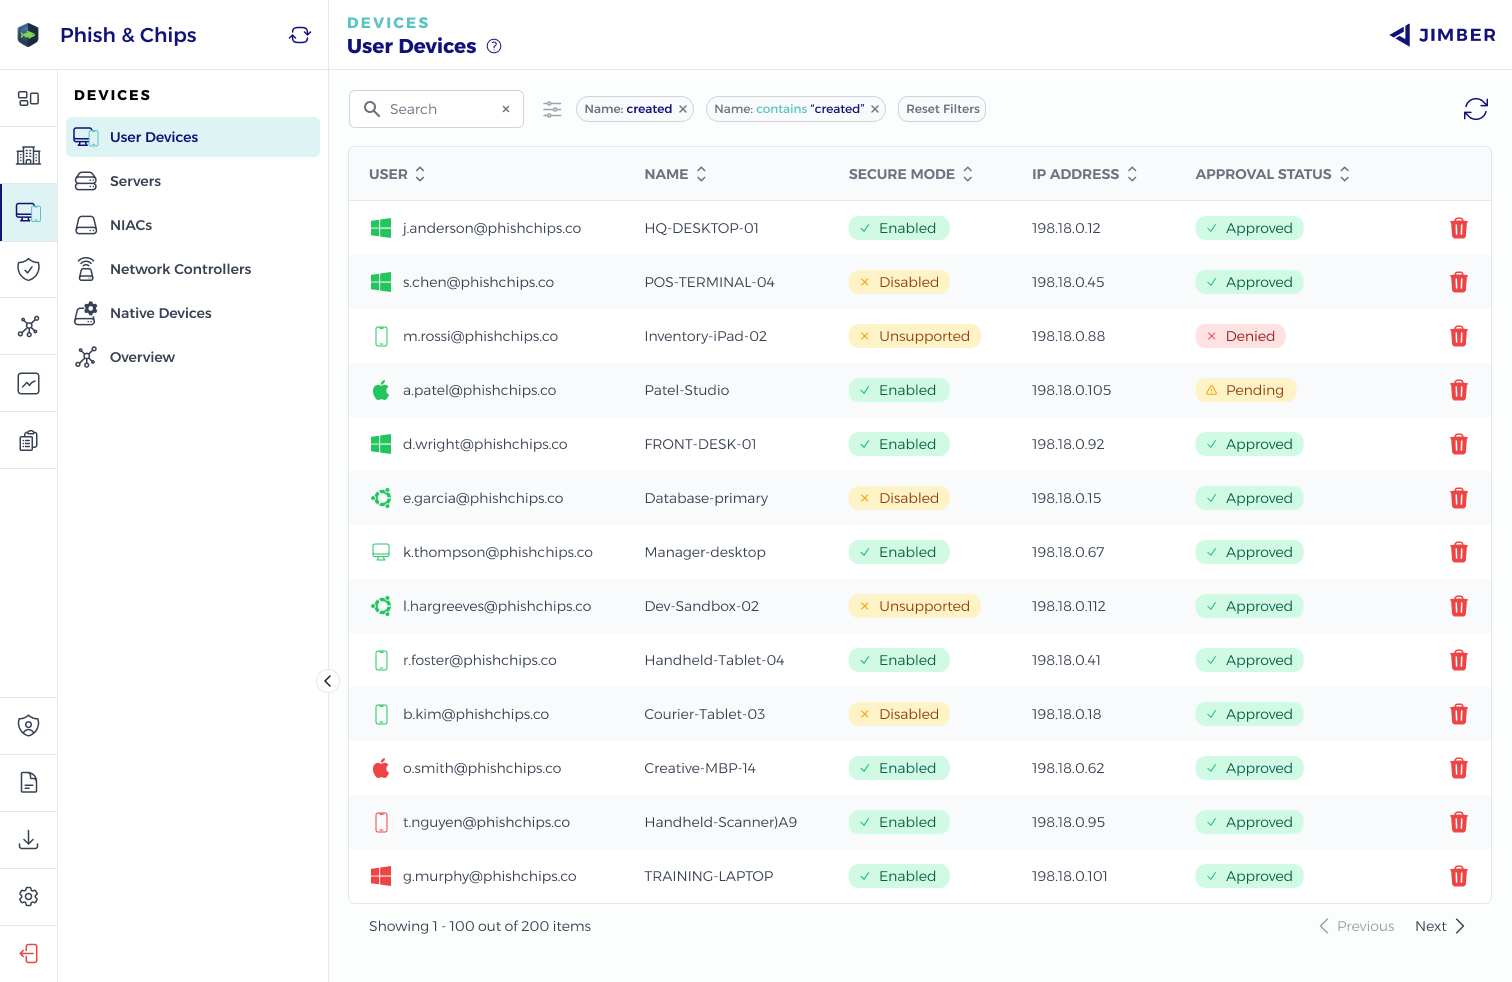1512x982 pixels.
Task: Click the Phish & Chips organization name
Action: tap(128, 35)
